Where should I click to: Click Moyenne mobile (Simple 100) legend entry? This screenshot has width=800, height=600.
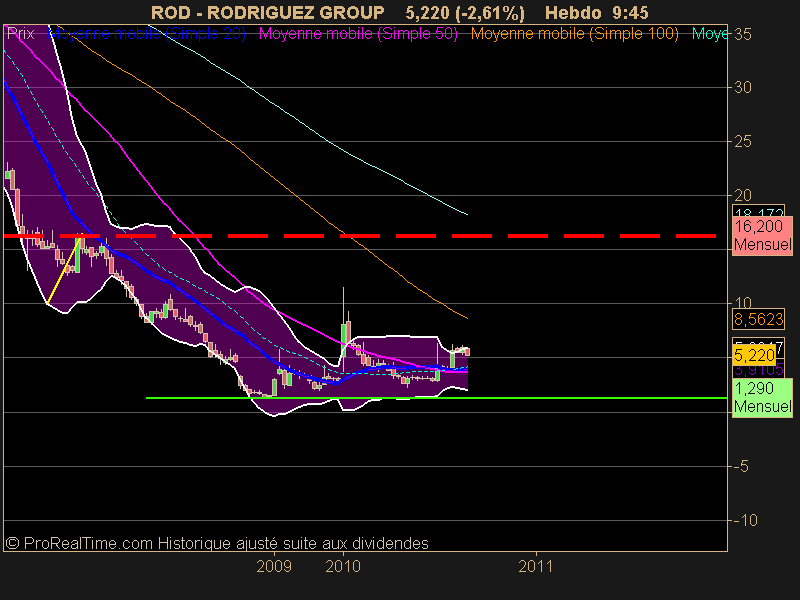(574, 34)
